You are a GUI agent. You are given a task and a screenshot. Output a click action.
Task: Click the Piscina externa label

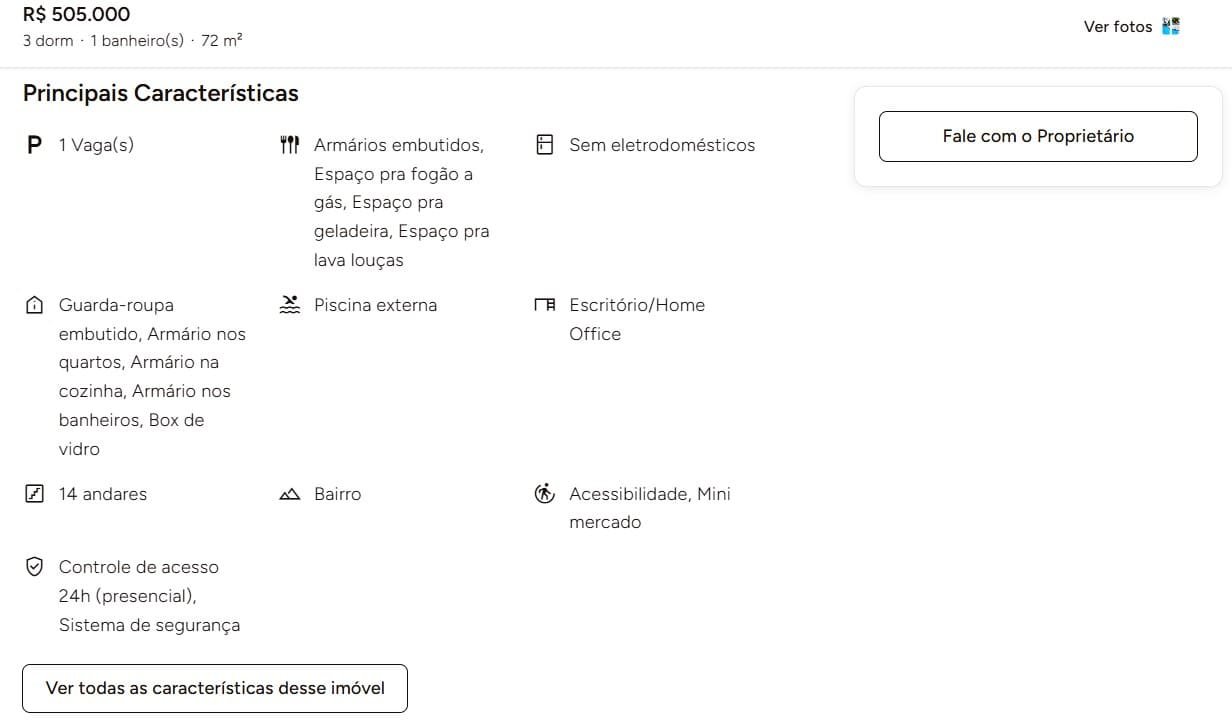pos(375,305)
